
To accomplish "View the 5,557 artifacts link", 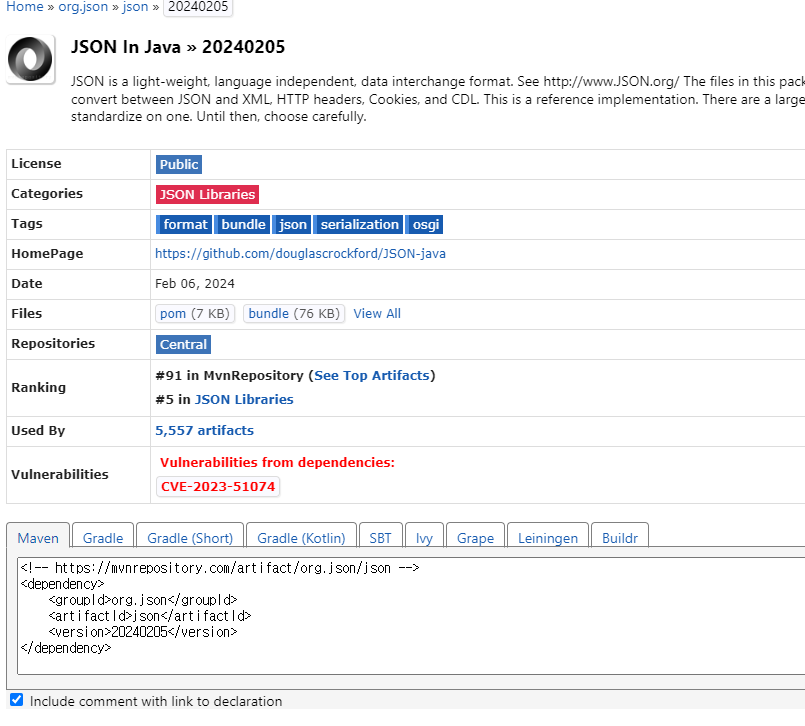I will point(204,431).
